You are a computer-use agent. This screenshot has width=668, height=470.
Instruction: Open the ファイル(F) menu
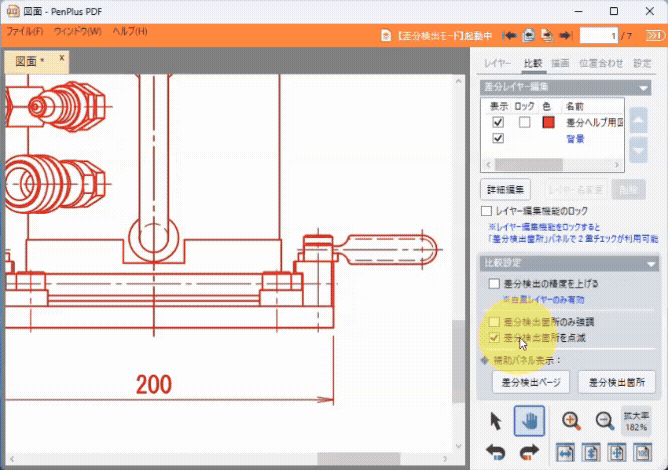(x=24, y=31)
